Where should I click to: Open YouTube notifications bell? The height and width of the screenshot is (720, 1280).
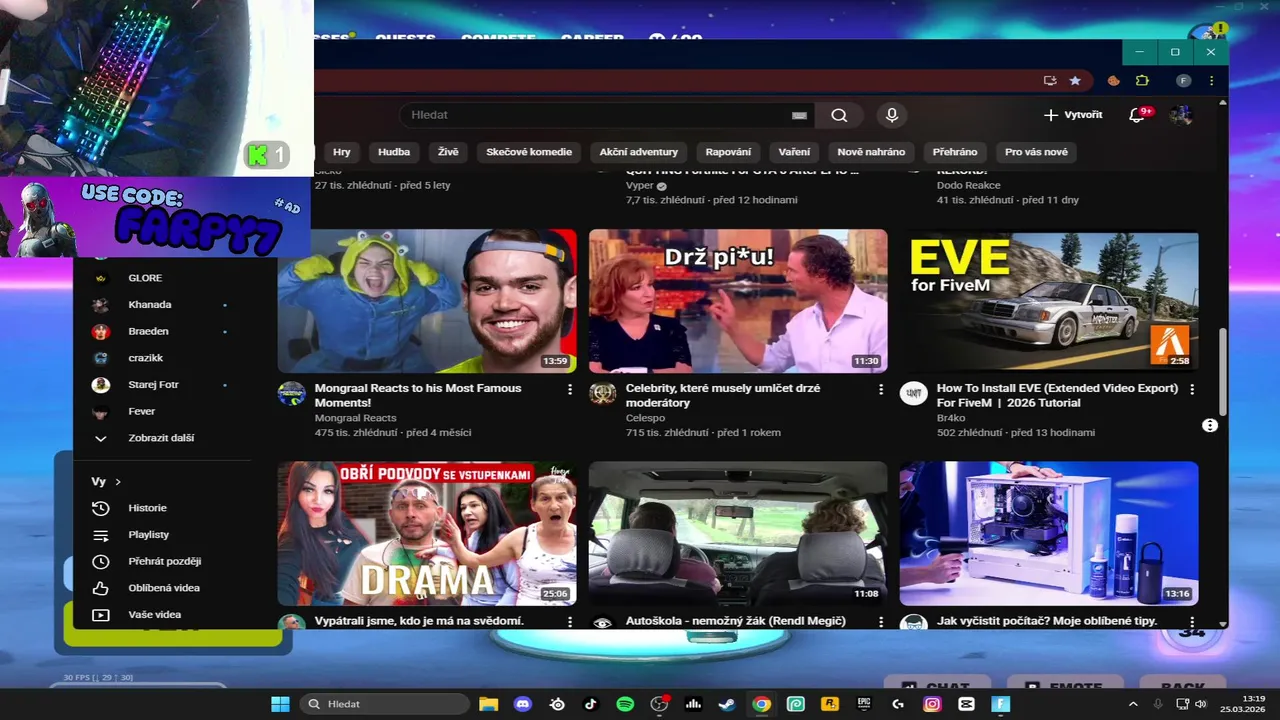click(1136, 115)
